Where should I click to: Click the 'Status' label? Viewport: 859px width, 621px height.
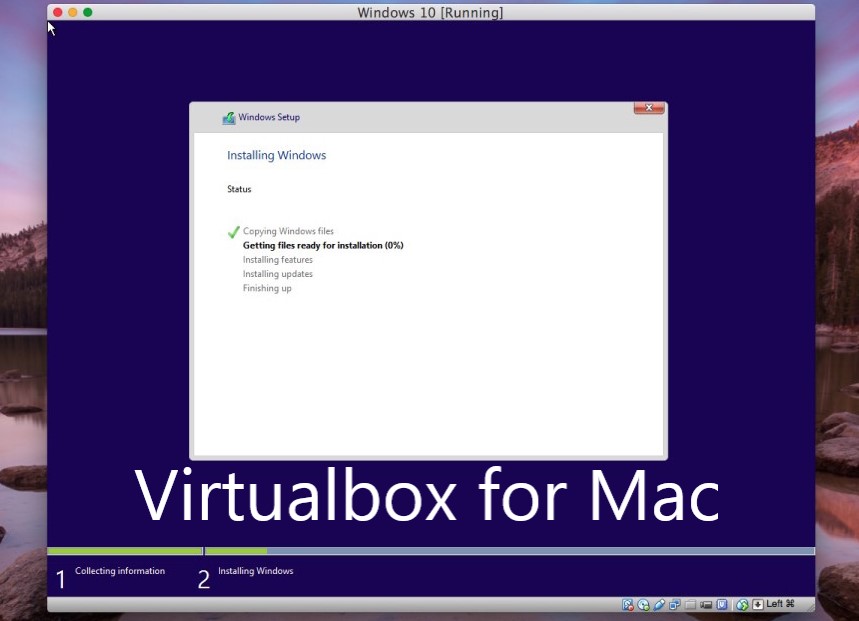coord(239,189)
